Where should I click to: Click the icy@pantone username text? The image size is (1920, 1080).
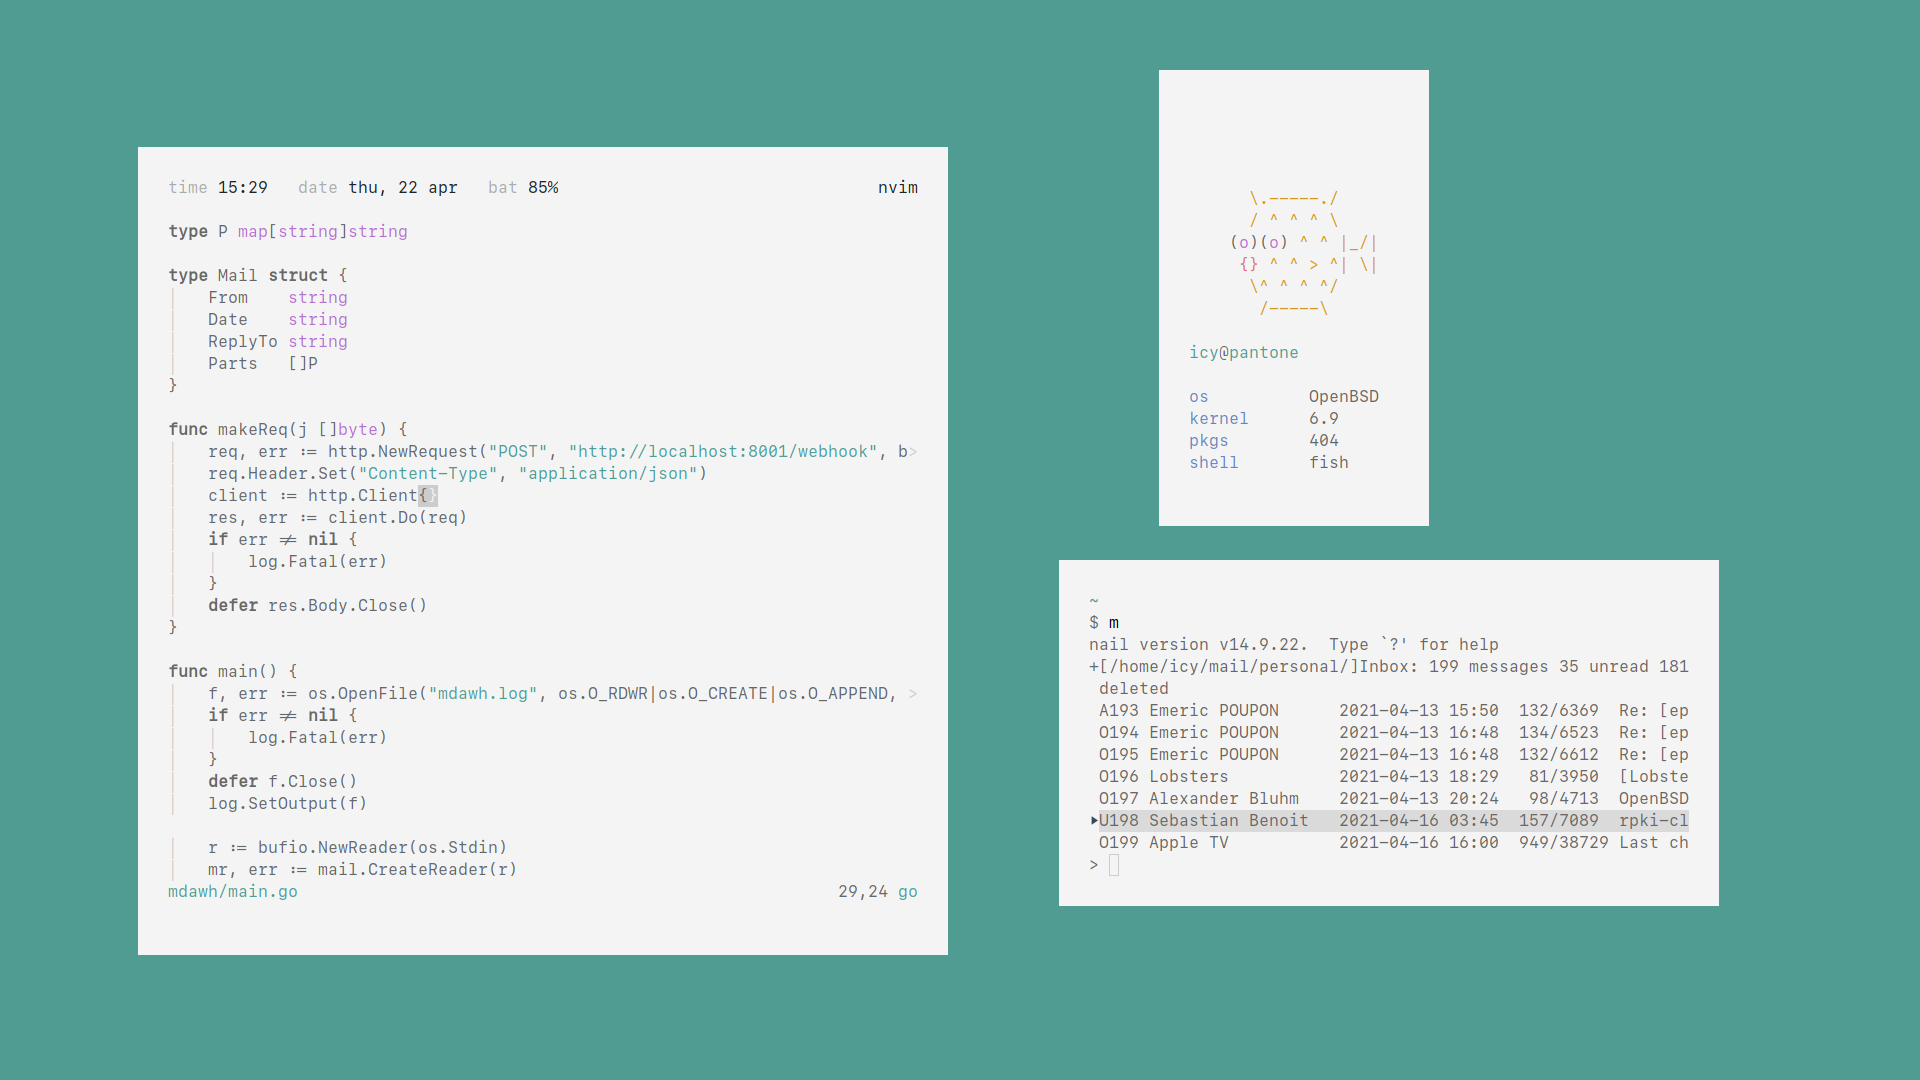(1243, 353)
